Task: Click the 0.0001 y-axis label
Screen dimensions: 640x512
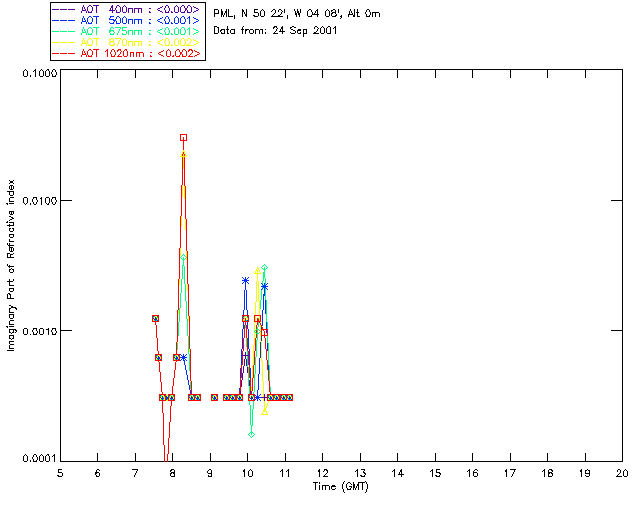Action: pos(40,459)
